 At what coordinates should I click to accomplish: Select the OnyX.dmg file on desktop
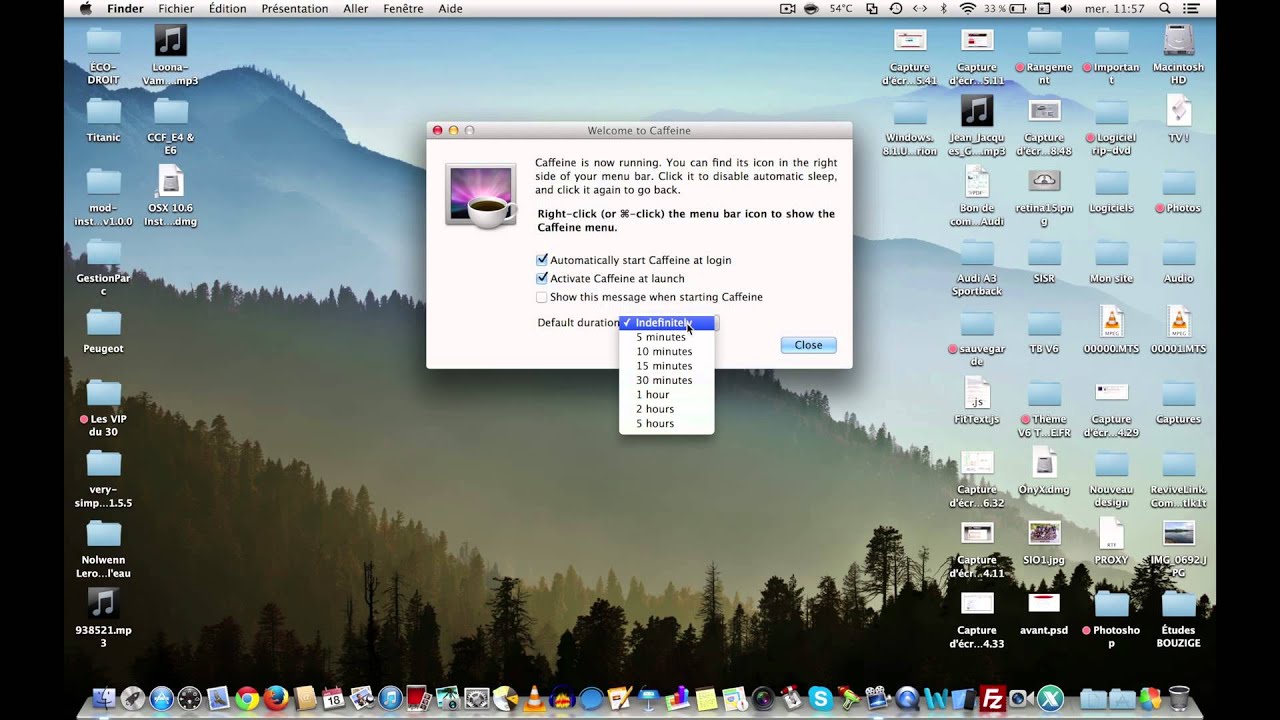1044,470
